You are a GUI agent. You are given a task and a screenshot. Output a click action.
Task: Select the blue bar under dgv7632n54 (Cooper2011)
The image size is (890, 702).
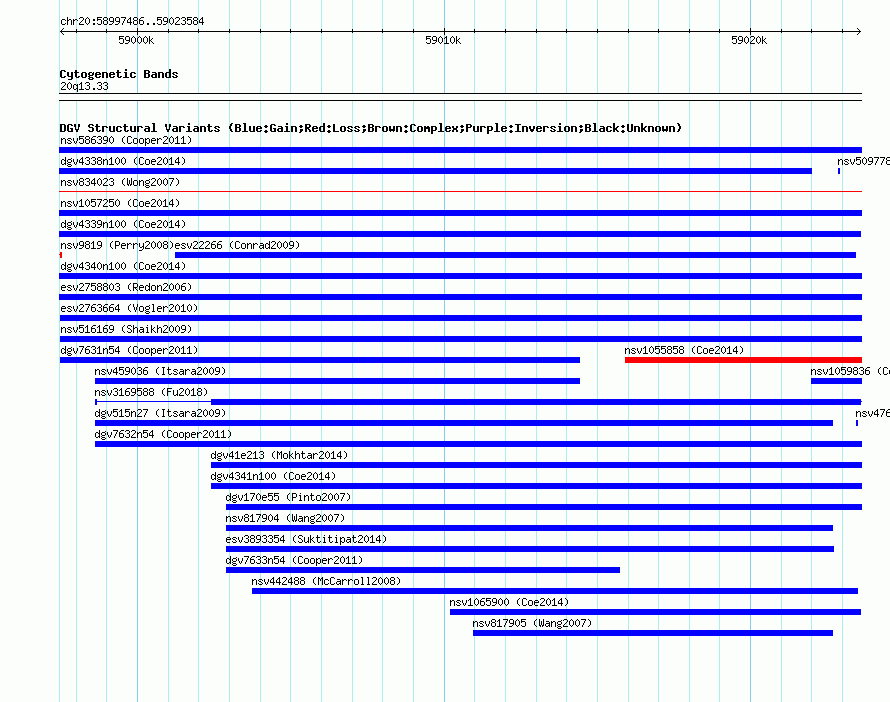[x=478, y=444]
